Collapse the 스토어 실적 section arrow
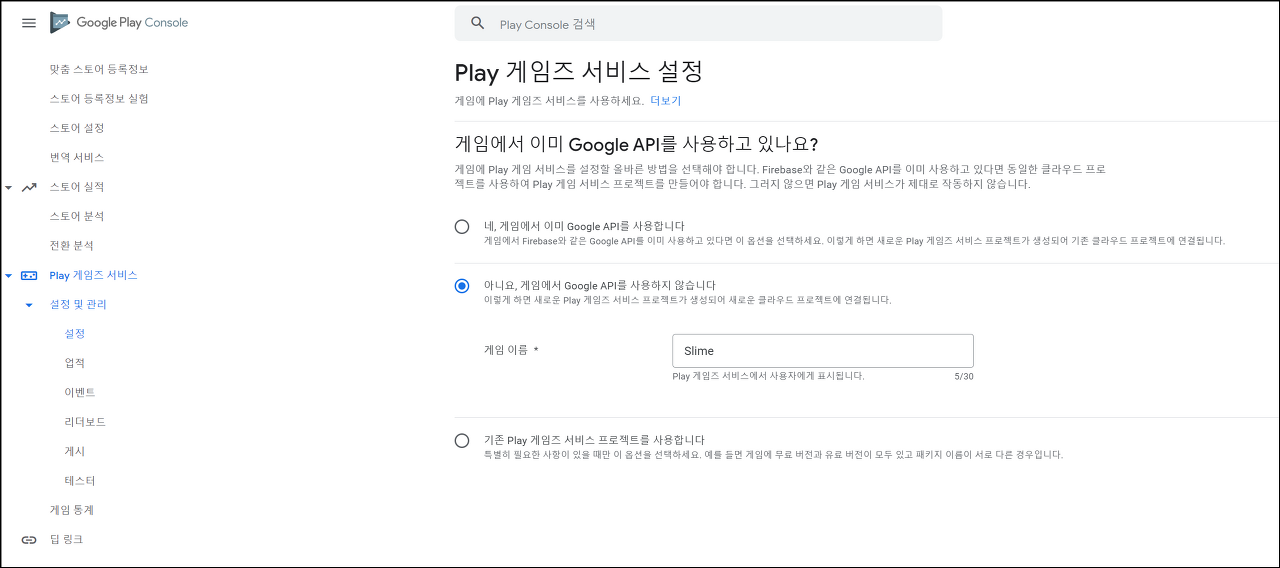 point(9,187)
